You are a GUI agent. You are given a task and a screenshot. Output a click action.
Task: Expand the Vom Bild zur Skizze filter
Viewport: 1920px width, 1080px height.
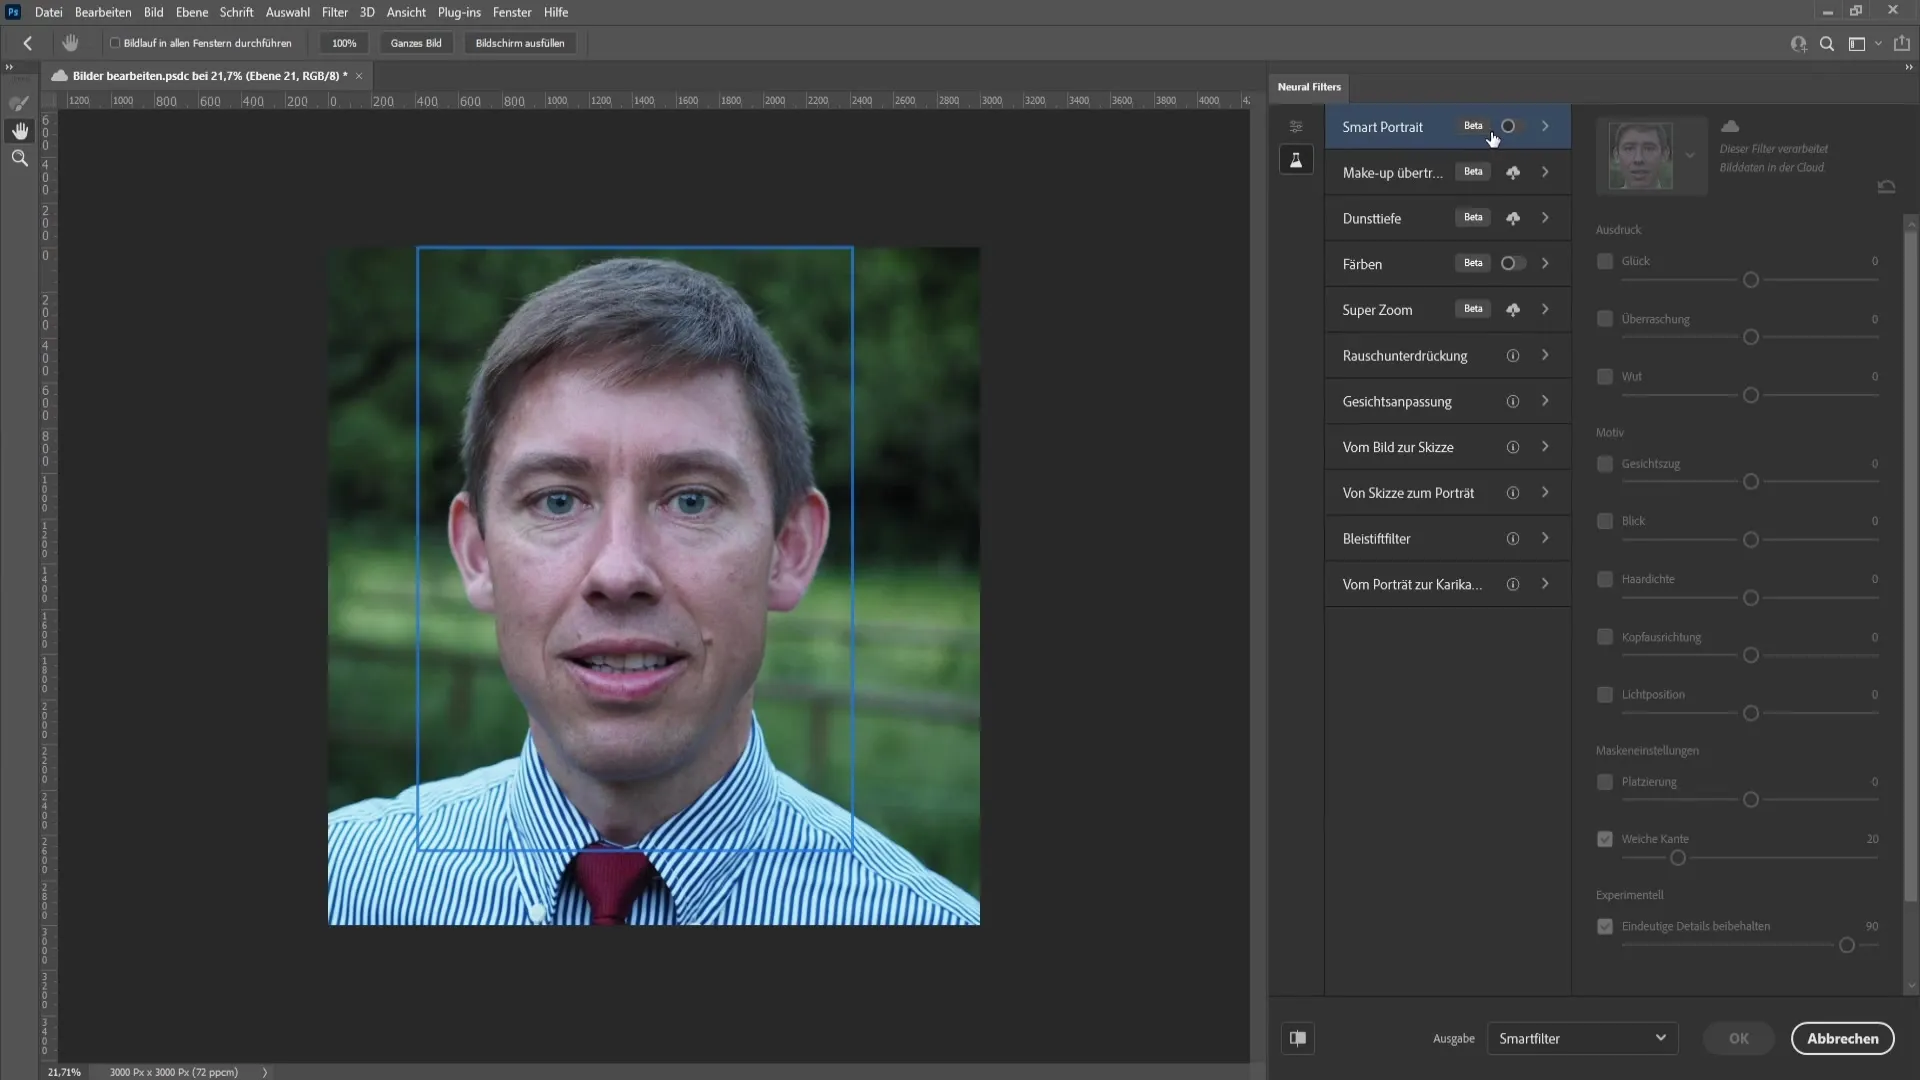coord(1549,447)
